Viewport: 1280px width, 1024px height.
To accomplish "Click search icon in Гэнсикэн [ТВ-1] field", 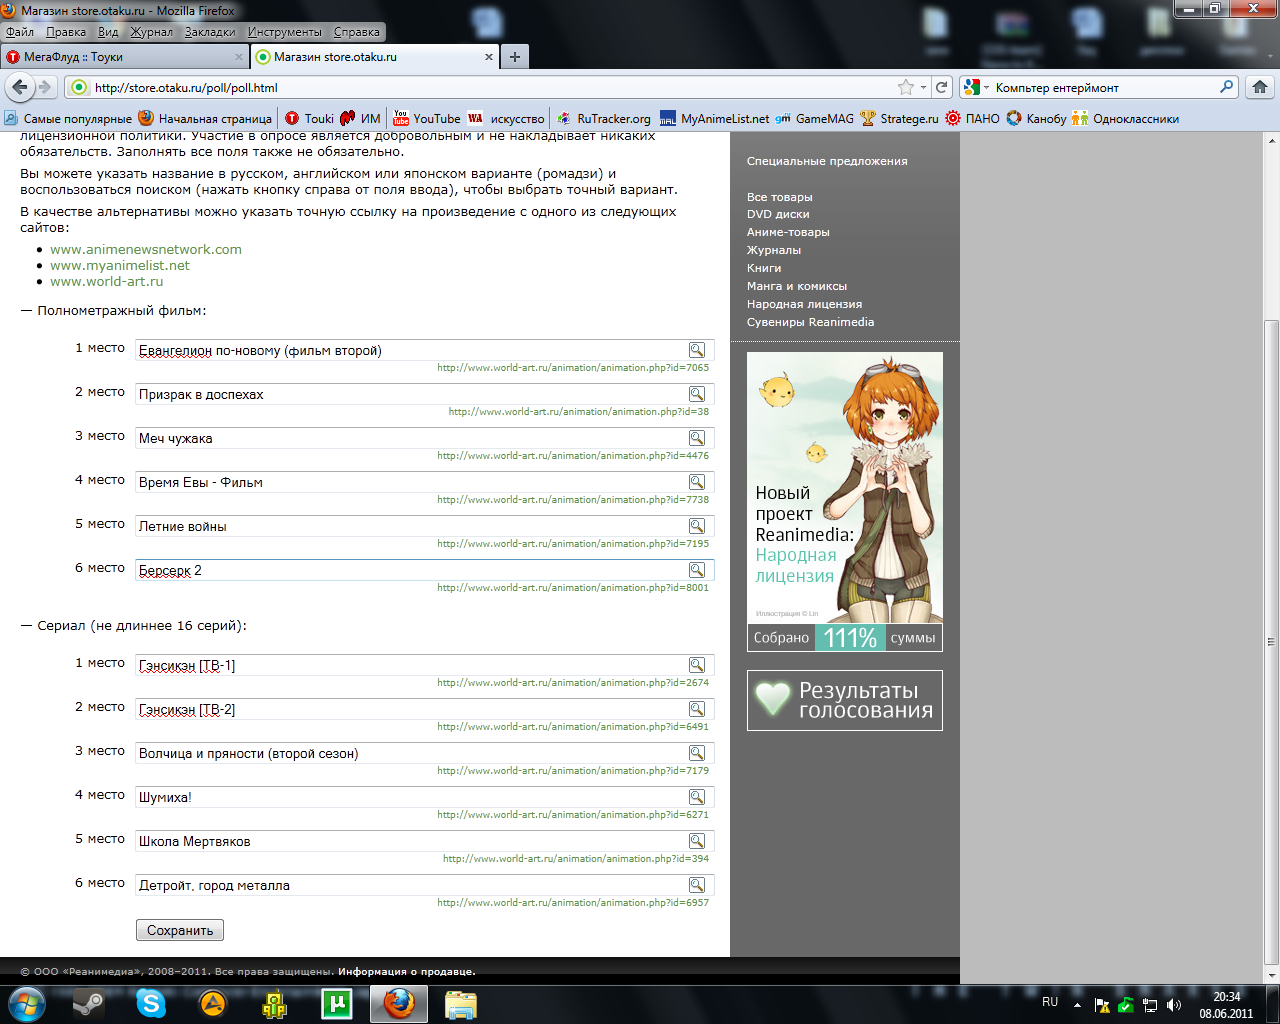I will pos(697,665).
